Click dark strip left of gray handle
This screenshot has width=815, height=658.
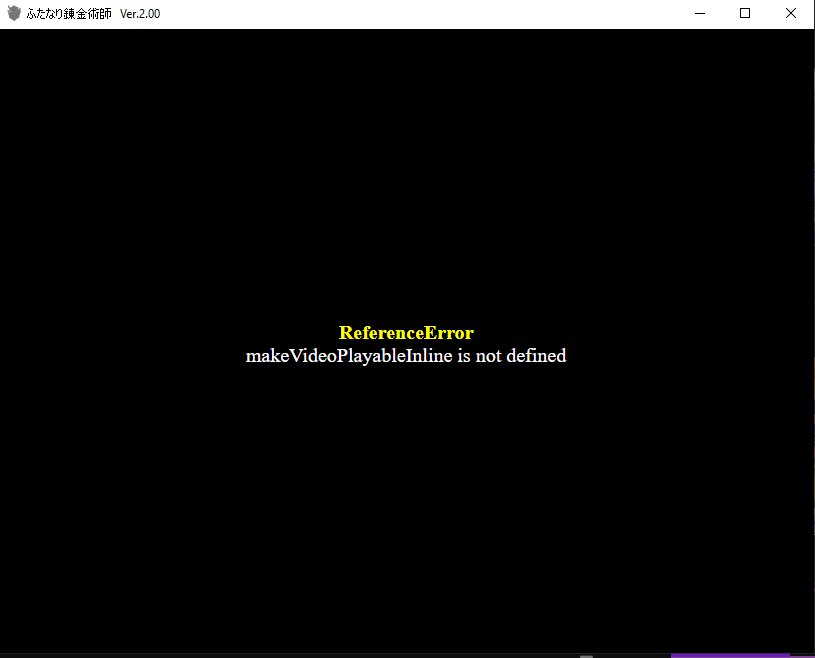[300, 656]
